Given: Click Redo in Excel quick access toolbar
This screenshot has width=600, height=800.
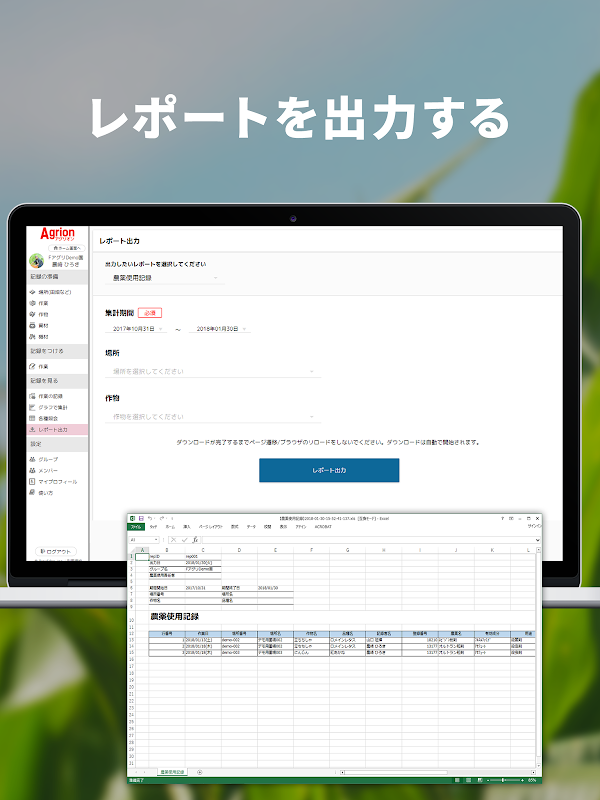Looking at the screenshot, I should pyautogui.click(x=162, y=518).
